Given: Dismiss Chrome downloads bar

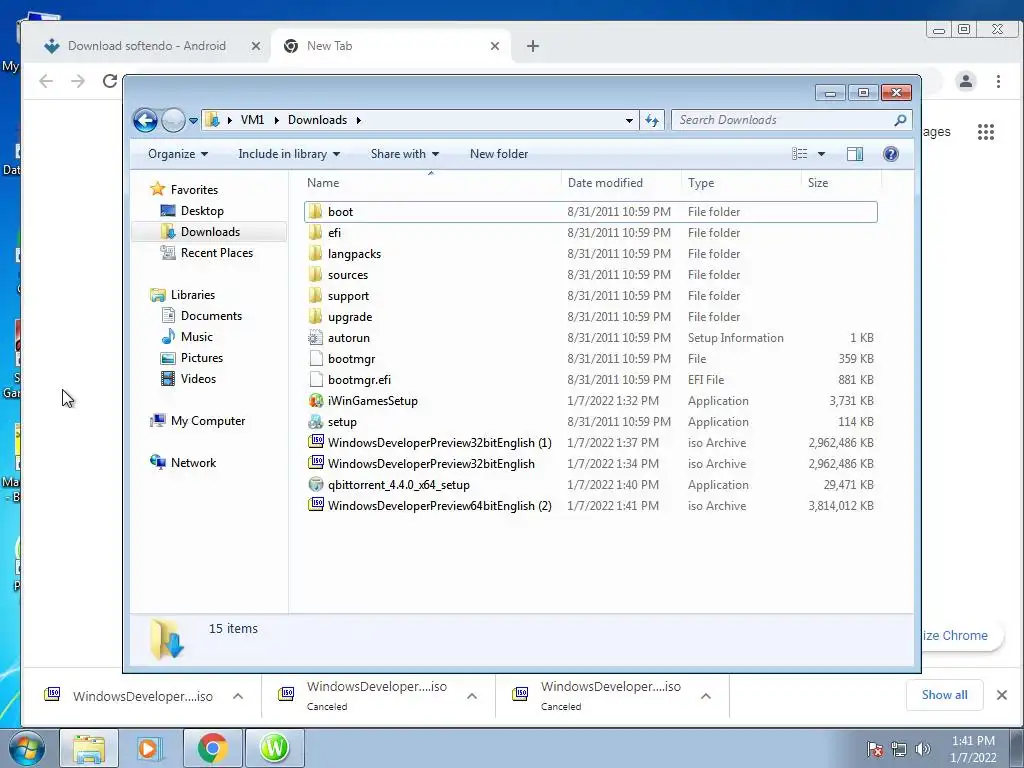Looking at the screenshot, I should (x=1002, y=695).
